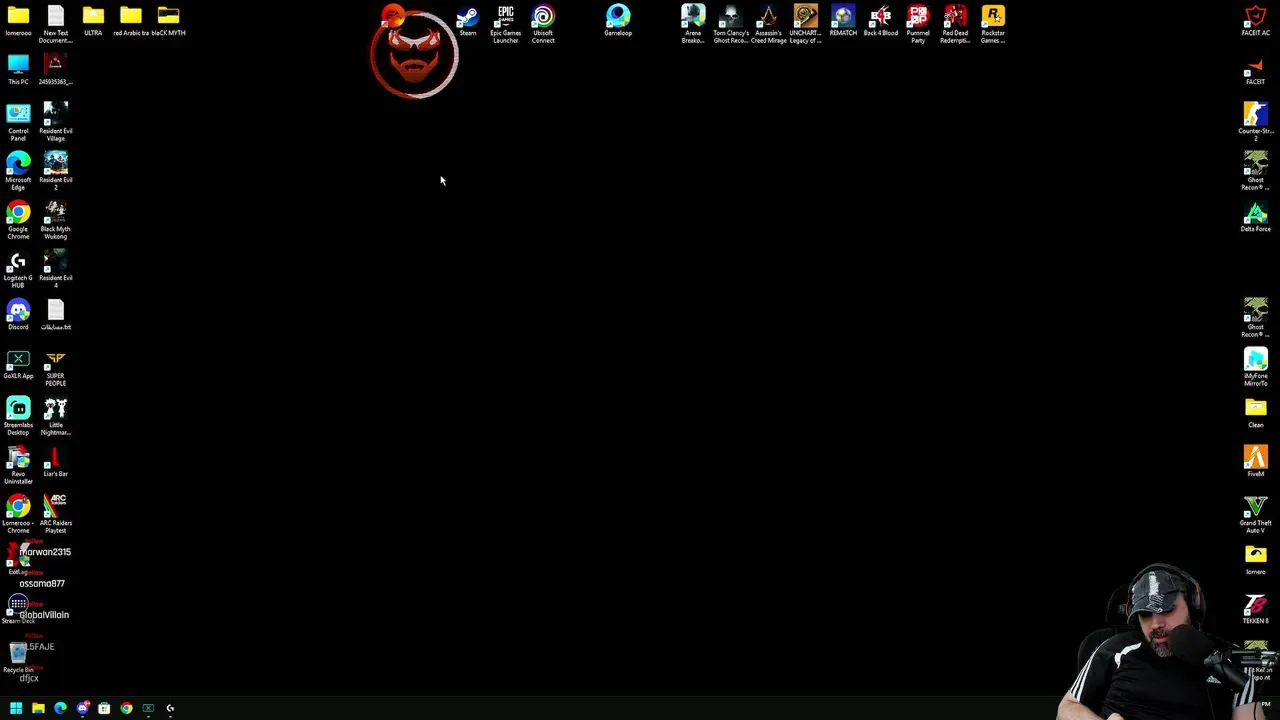
Task: Select SUPER PEOPLE shortcut
Action: click(56, 367)
